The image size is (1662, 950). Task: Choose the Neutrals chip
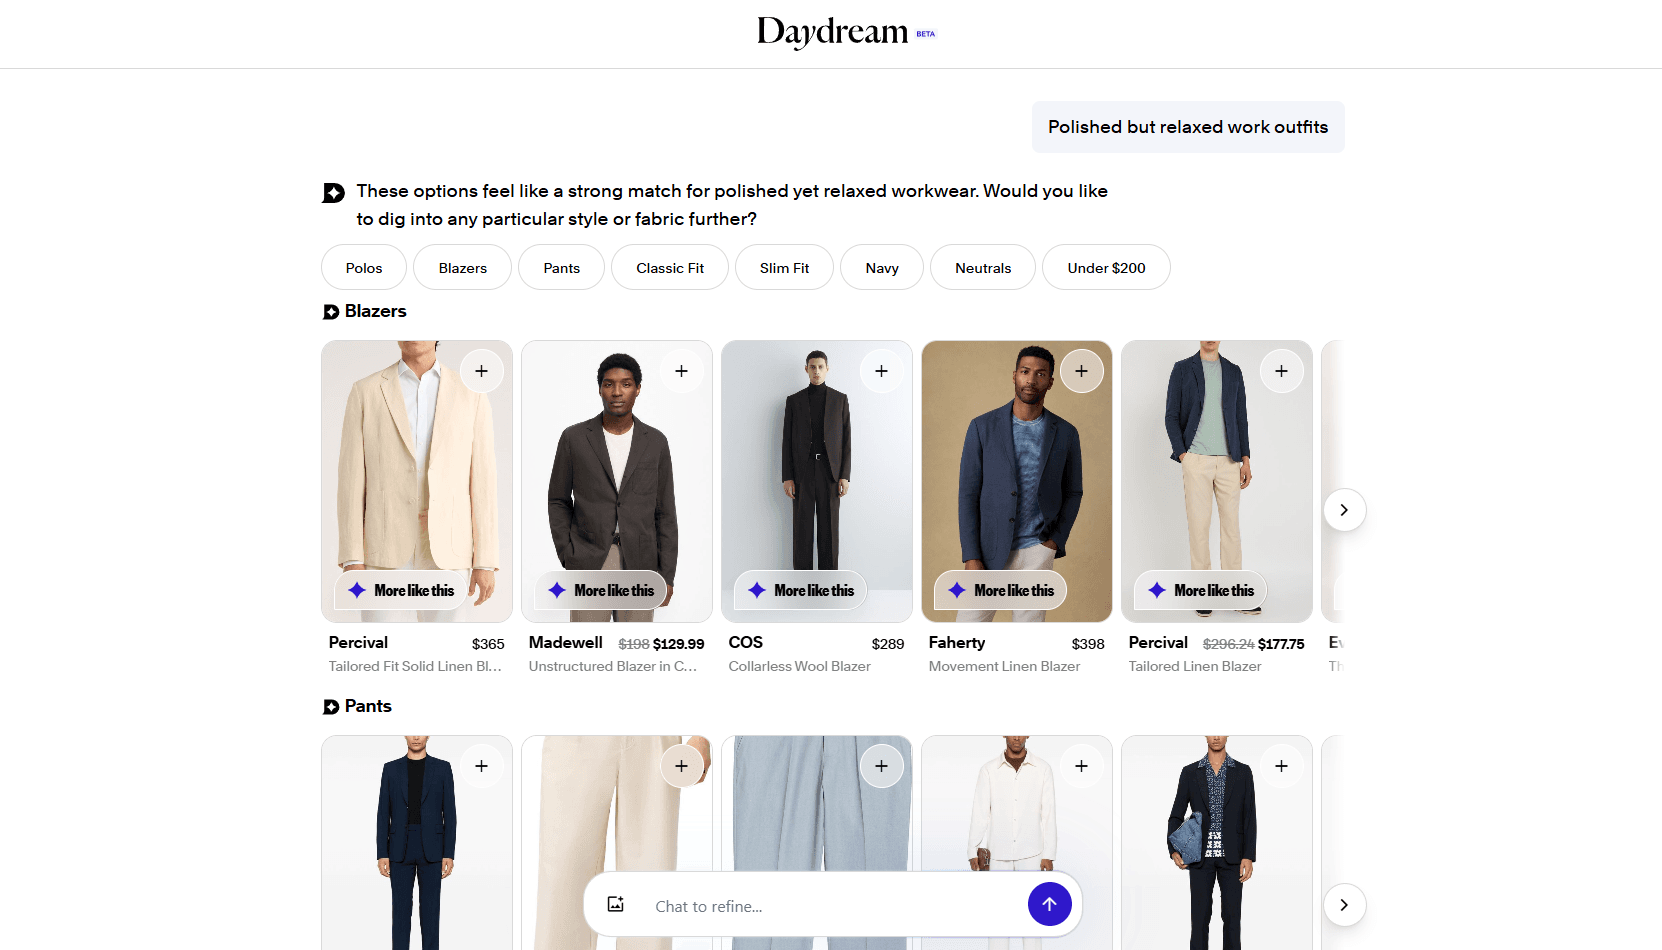983,268
